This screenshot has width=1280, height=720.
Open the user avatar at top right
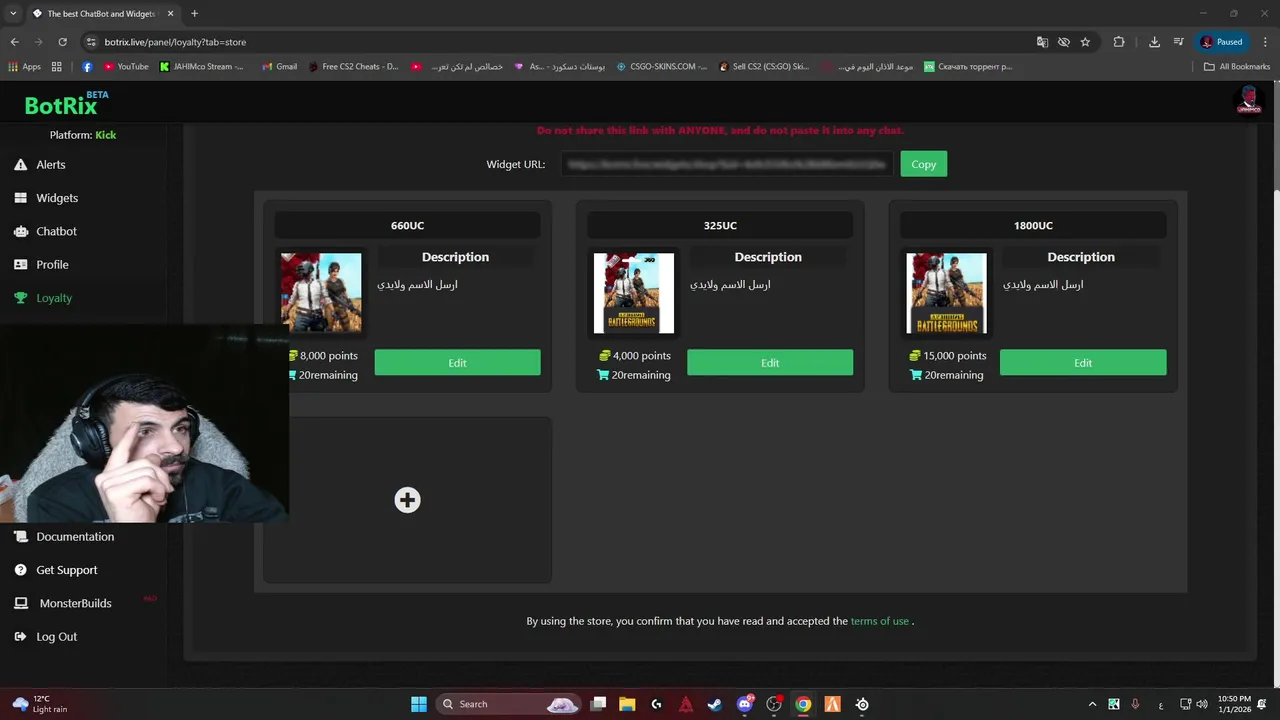point(1248,100)
